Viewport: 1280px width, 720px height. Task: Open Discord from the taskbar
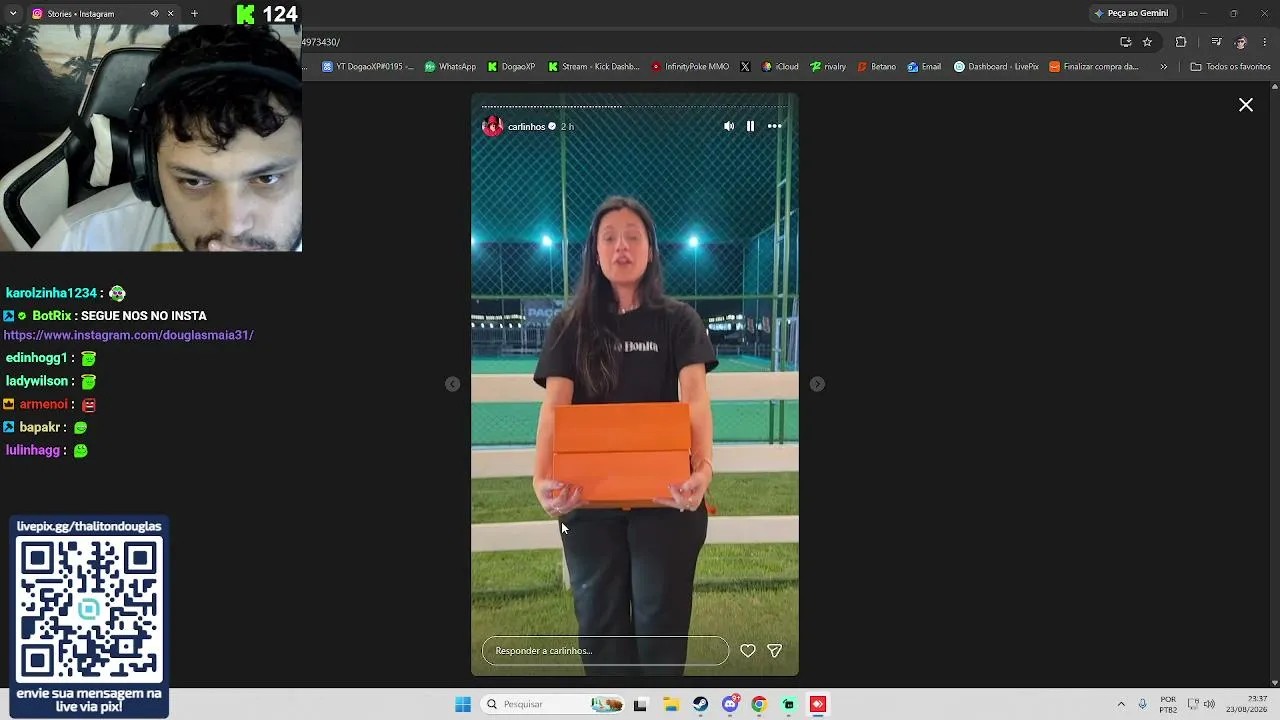point(730,704)
